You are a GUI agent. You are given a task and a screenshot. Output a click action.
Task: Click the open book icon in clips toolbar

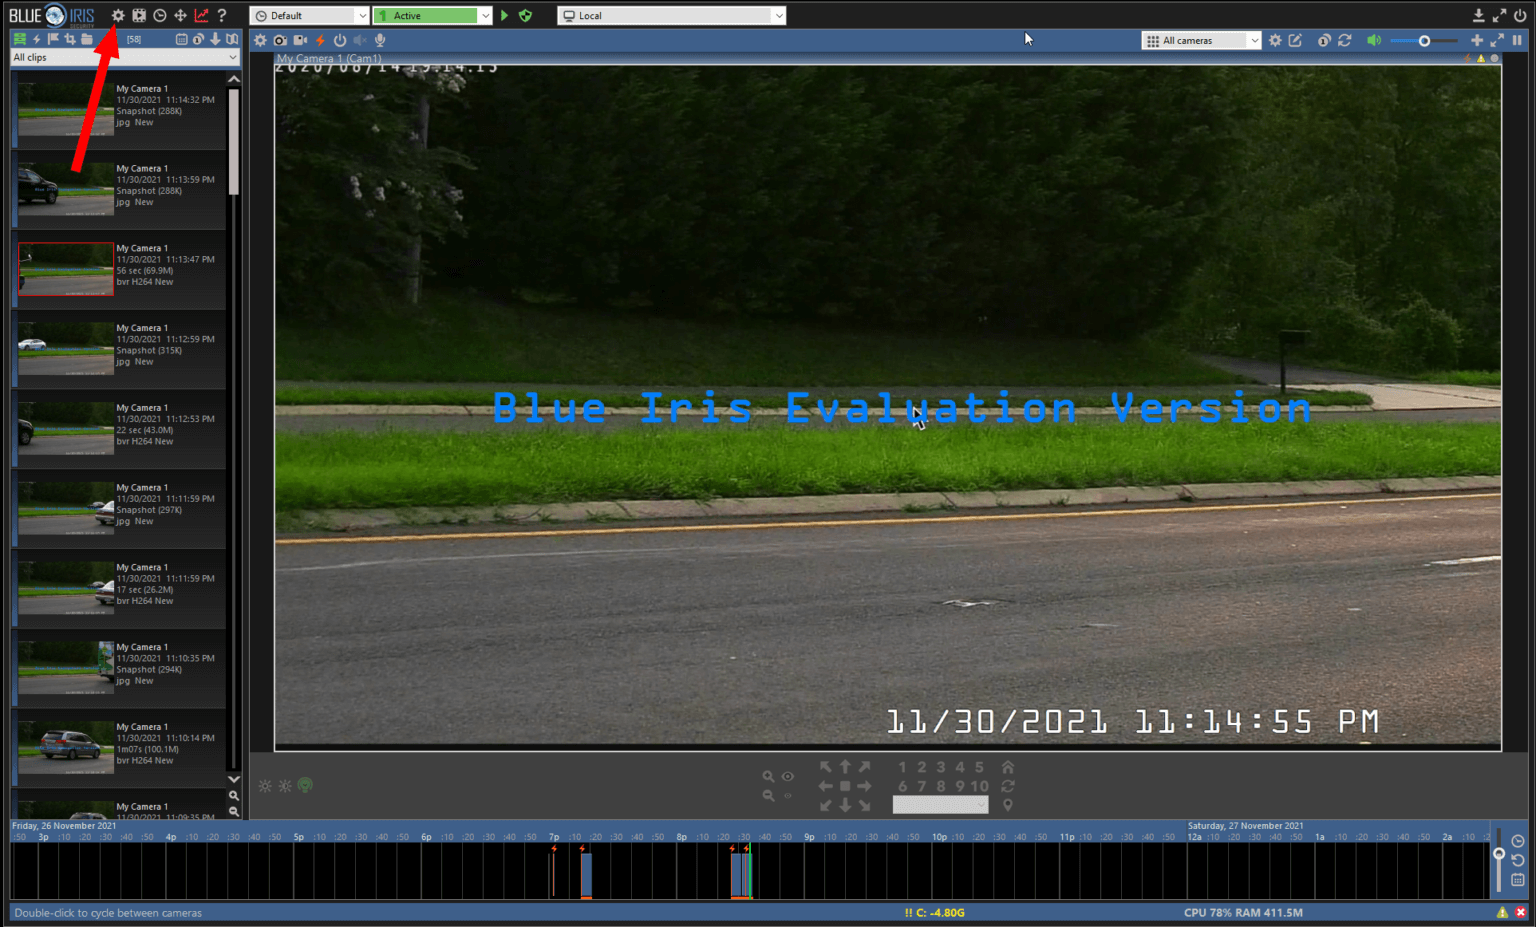tap(232, 39)
